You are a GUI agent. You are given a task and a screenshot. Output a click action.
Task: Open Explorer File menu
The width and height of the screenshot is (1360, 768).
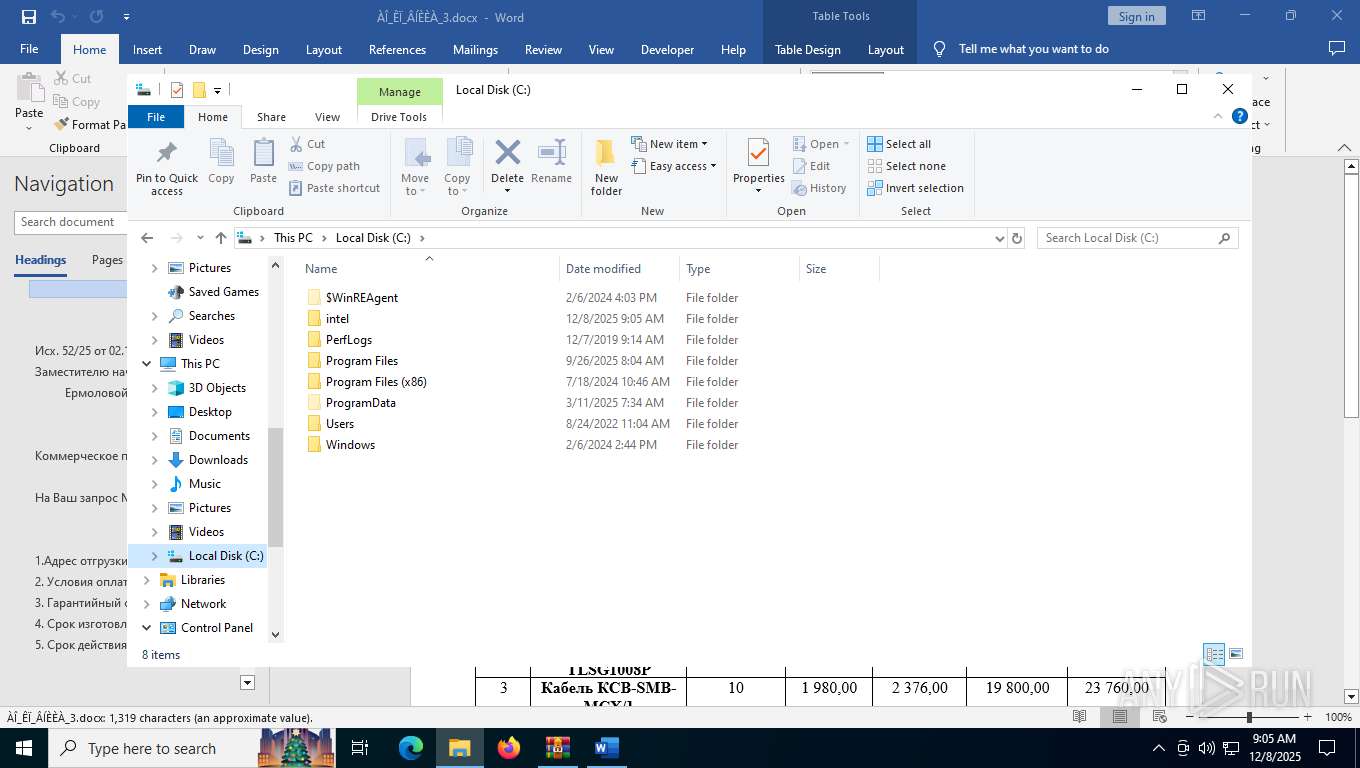pyautogui.click(x=156, y=117)
